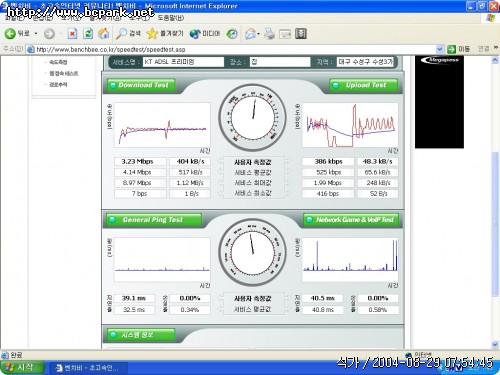
Task: Open the 검색 search pane
Action: (x=128, y=34)
